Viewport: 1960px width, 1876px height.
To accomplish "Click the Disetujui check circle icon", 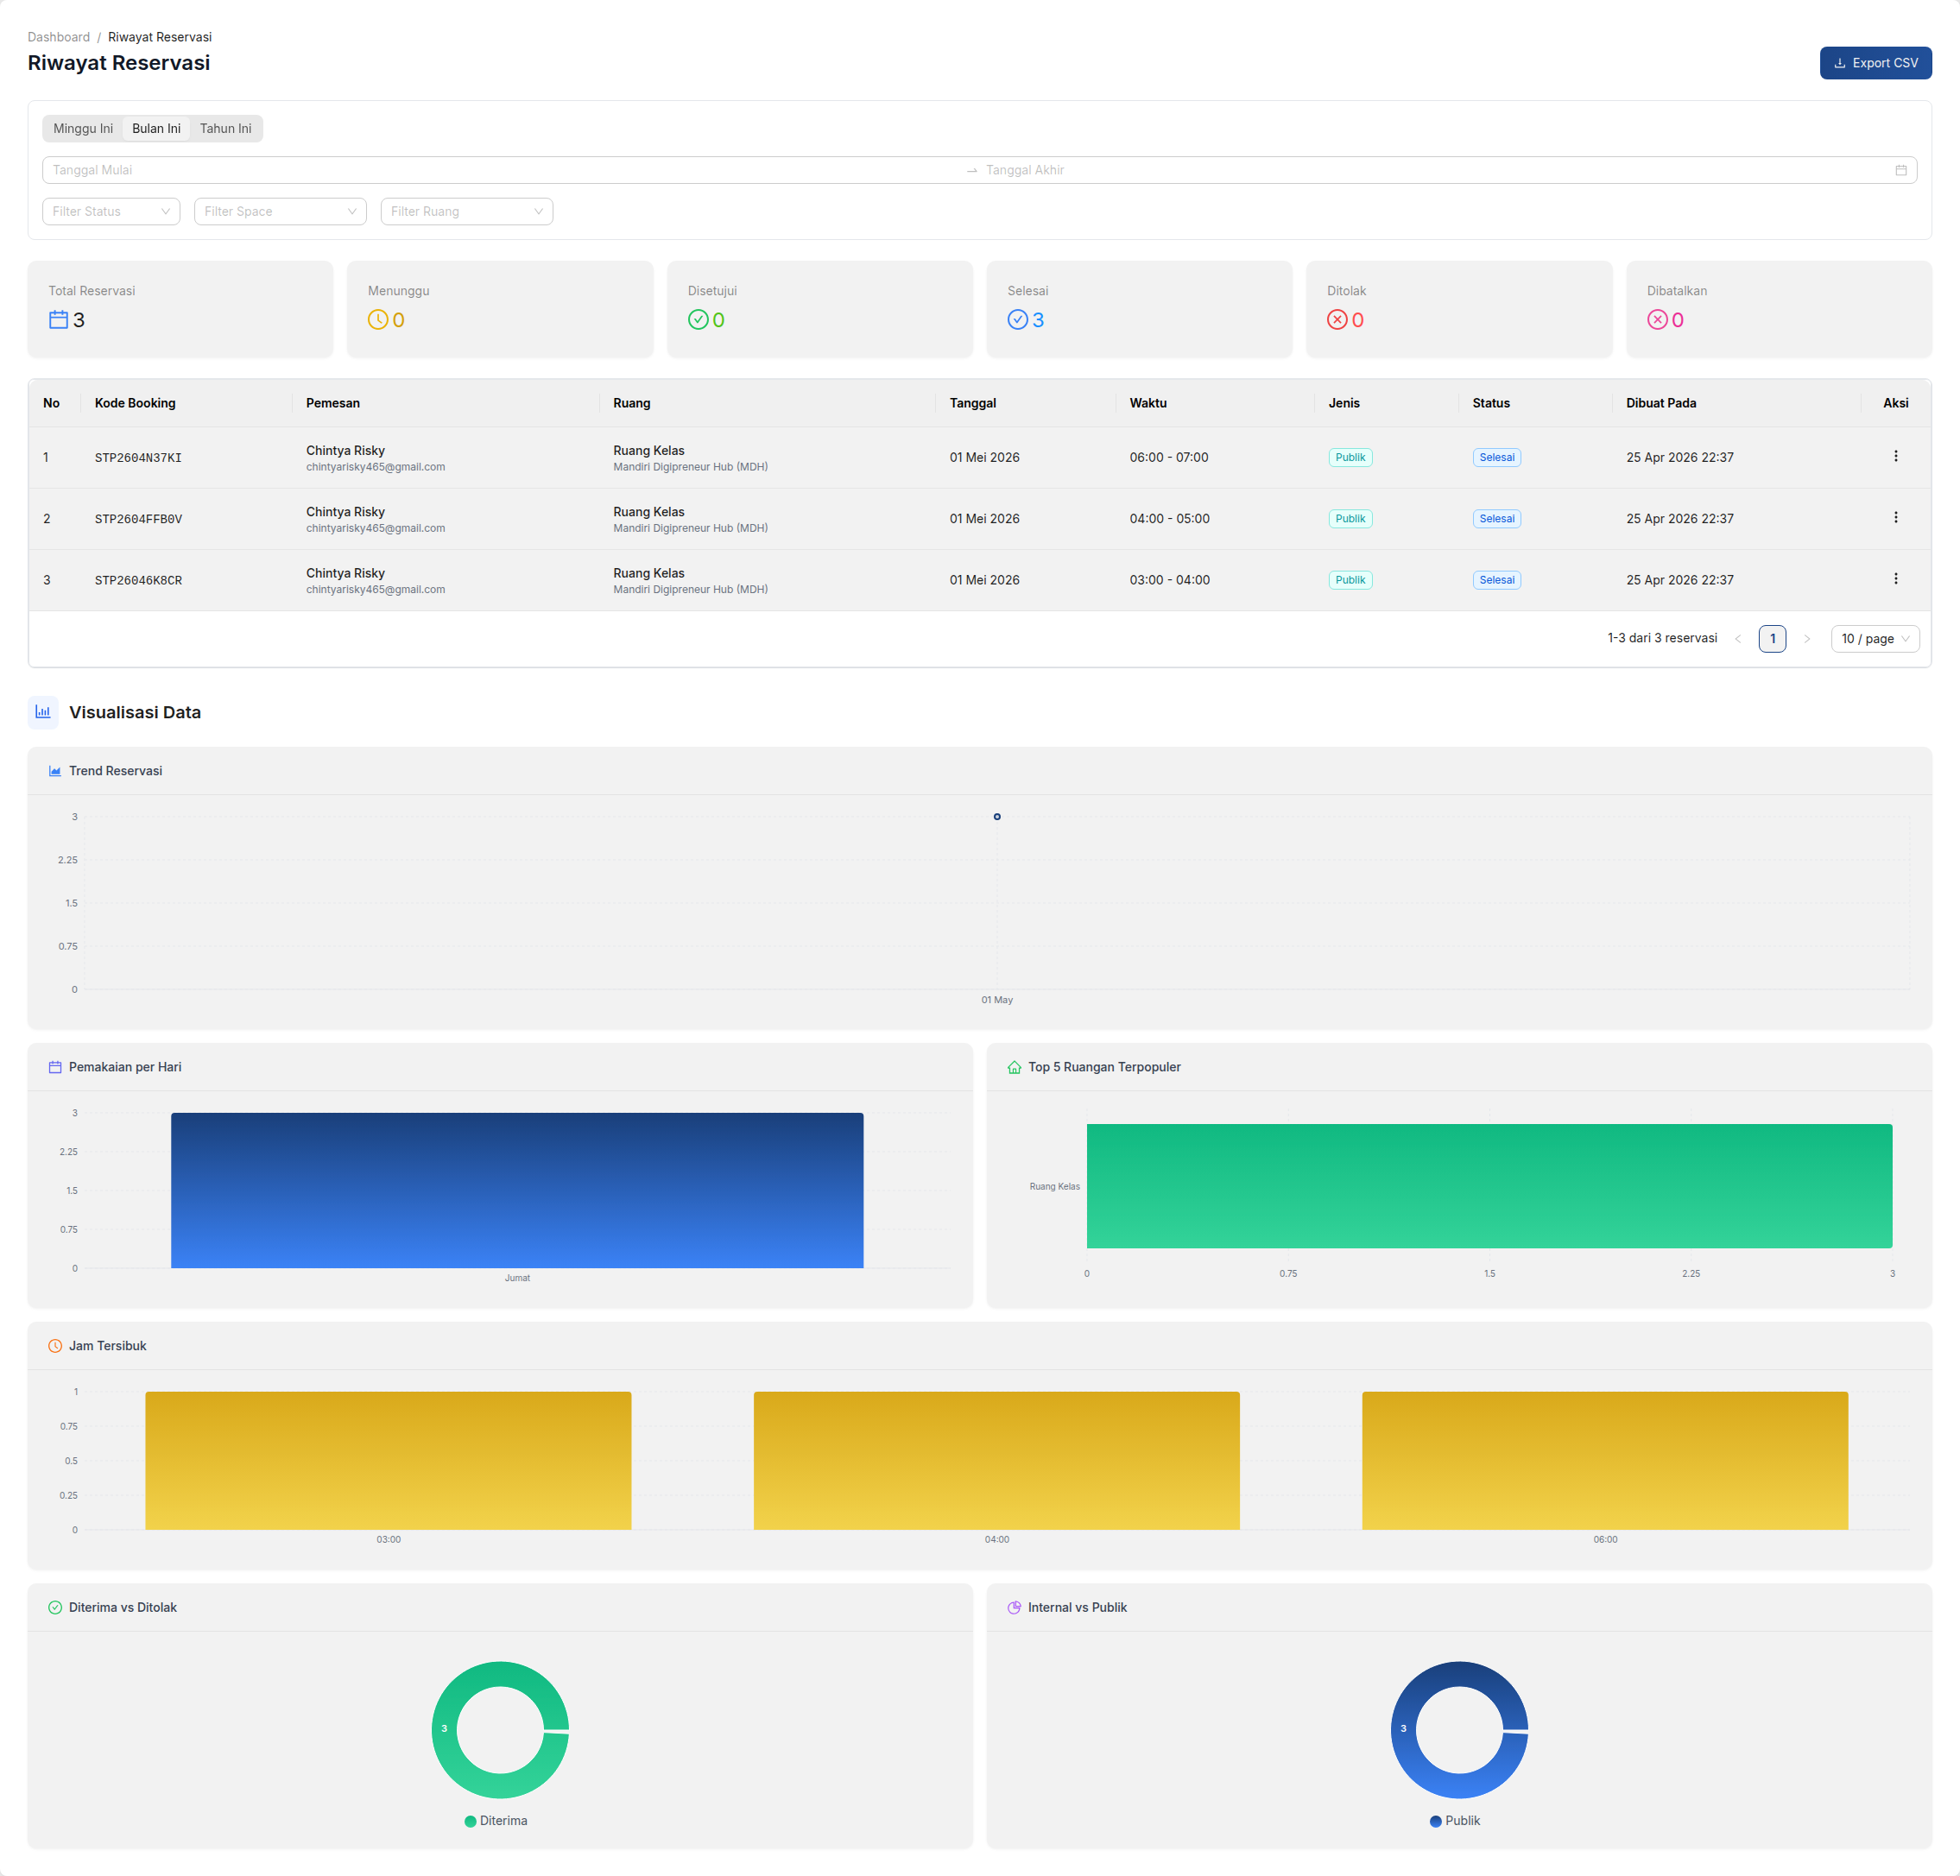I will [x=698, y=320].
